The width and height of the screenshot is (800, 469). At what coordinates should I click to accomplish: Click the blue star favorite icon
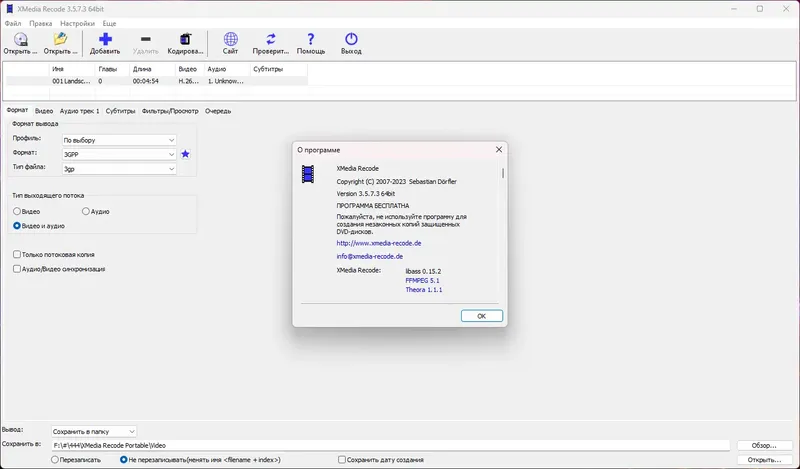coord(185,154)
